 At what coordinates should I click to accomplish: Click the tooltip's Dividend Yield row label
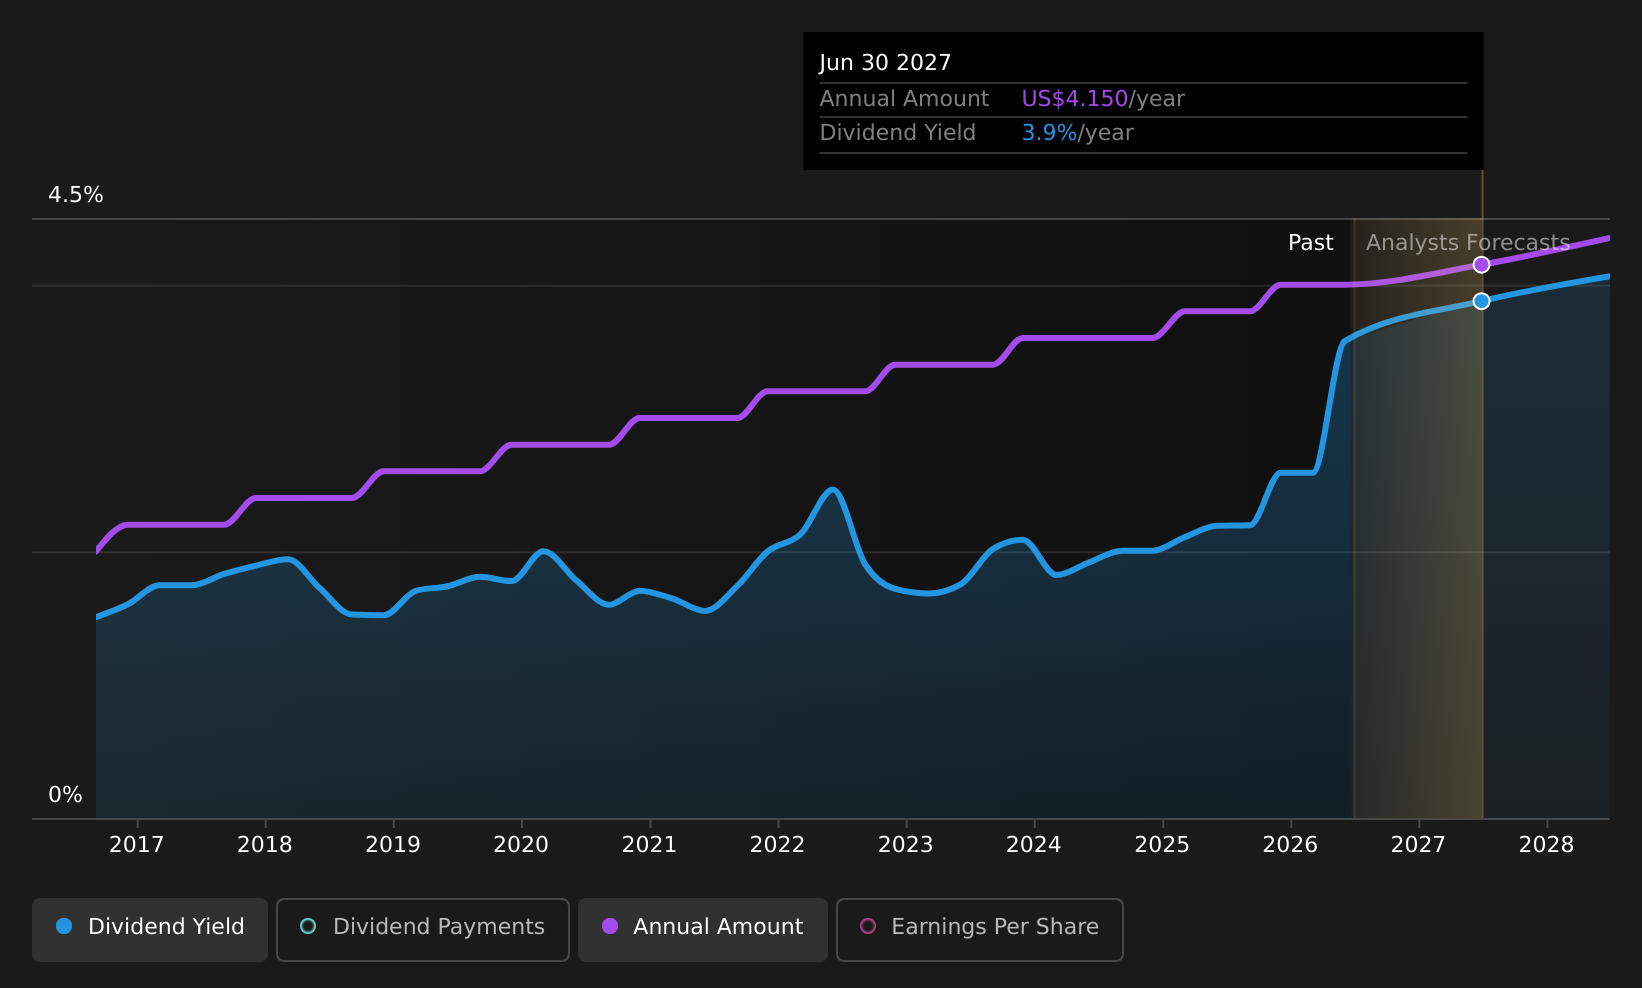[x=897, y=133]
